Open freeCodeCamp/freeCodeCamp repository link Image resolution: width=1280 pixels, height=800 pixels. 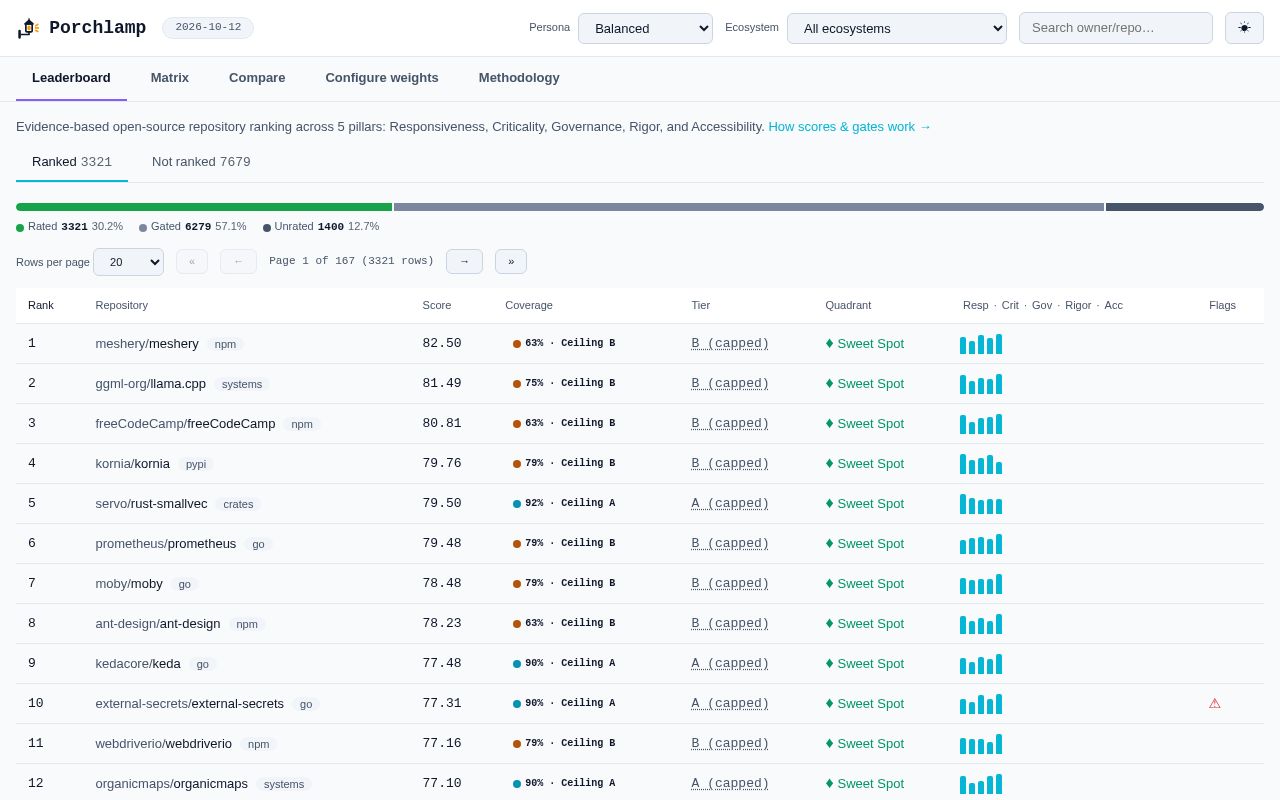pos(185,424)
